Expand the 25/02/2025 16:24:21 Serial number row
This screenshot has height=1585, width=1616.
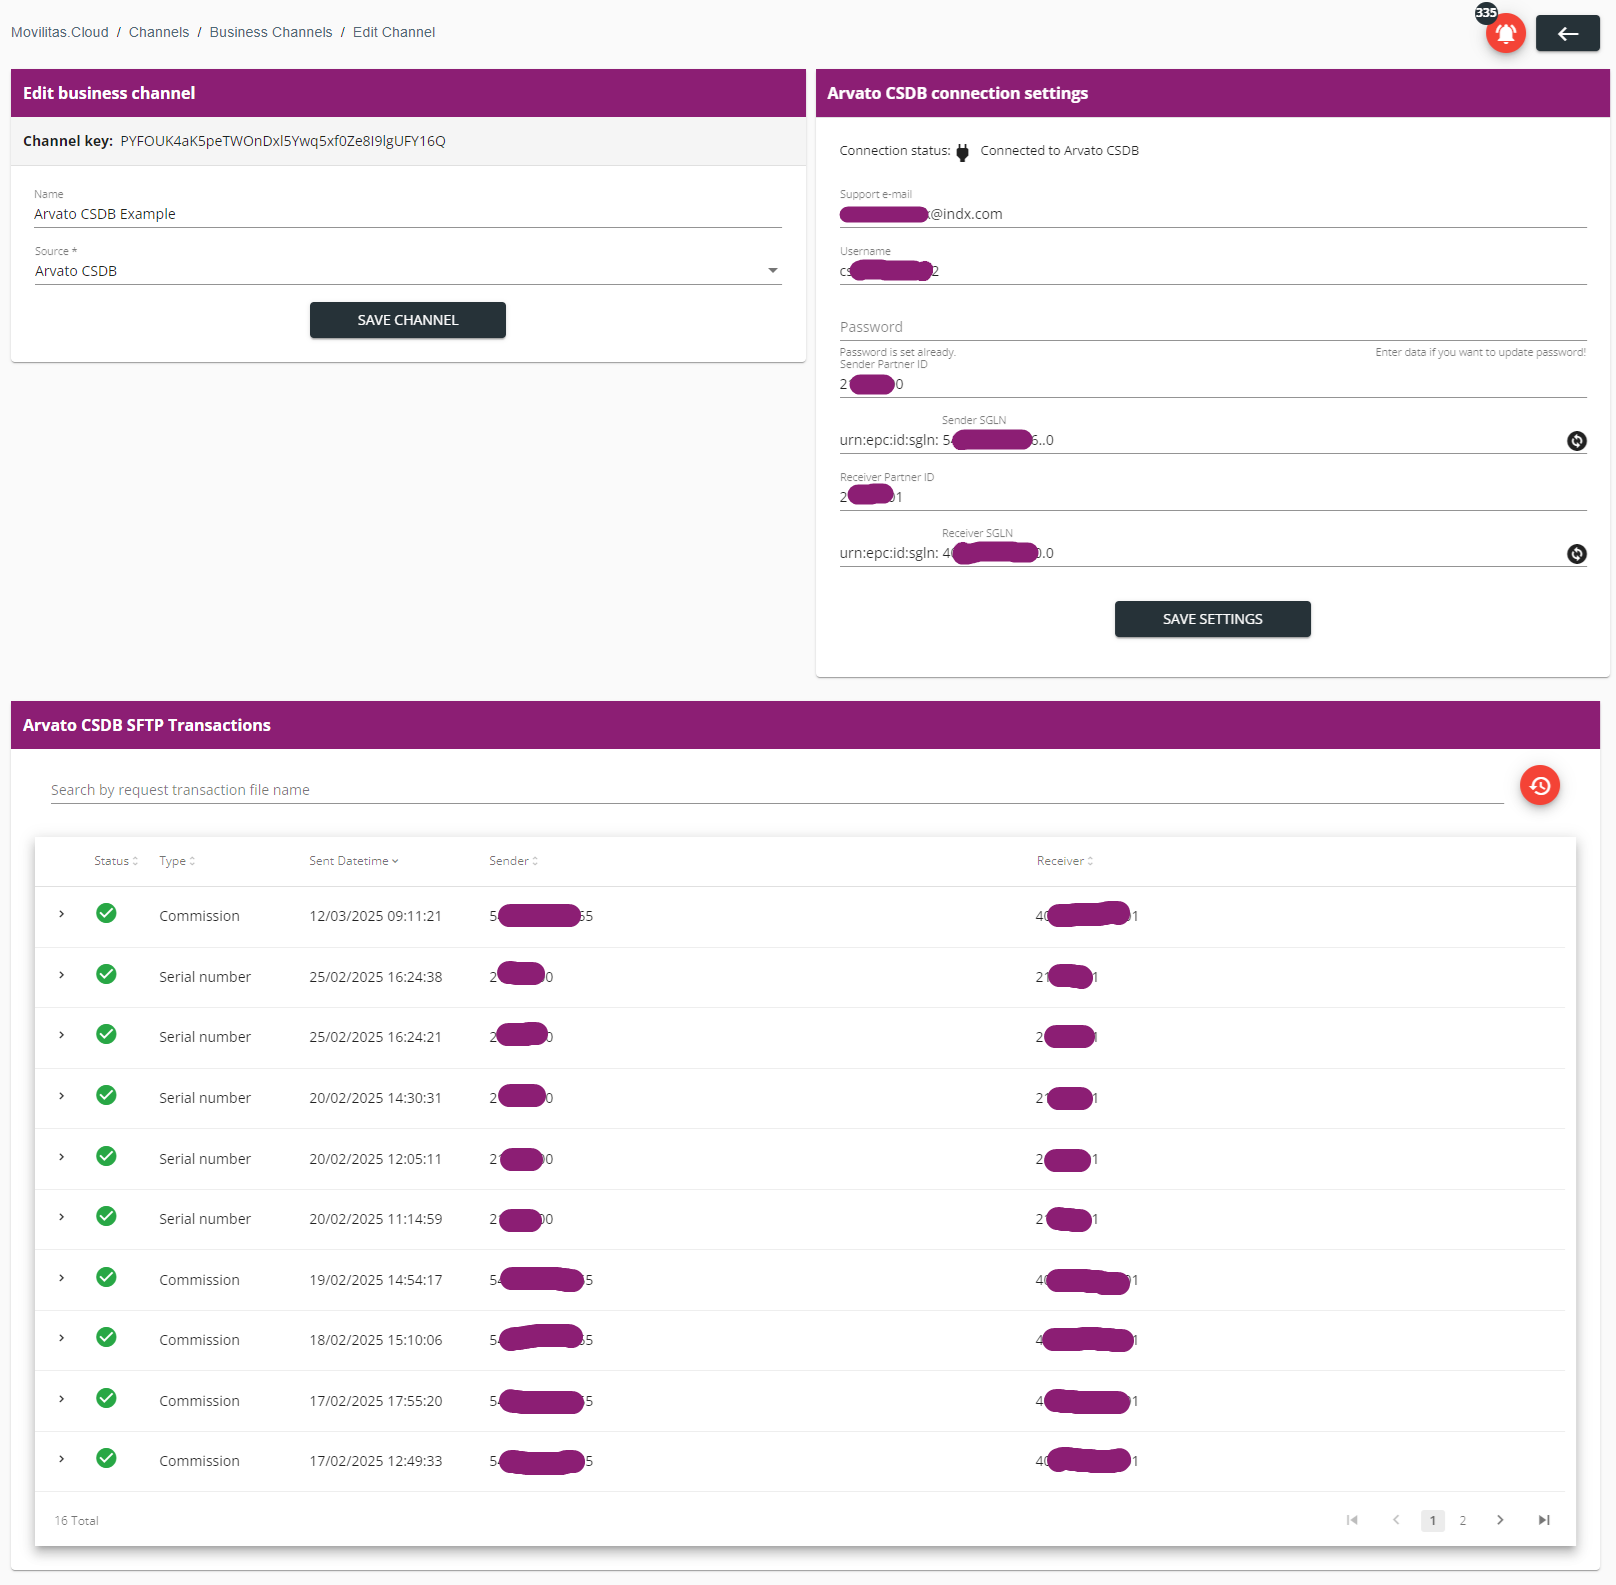(x=62, y=1035)
